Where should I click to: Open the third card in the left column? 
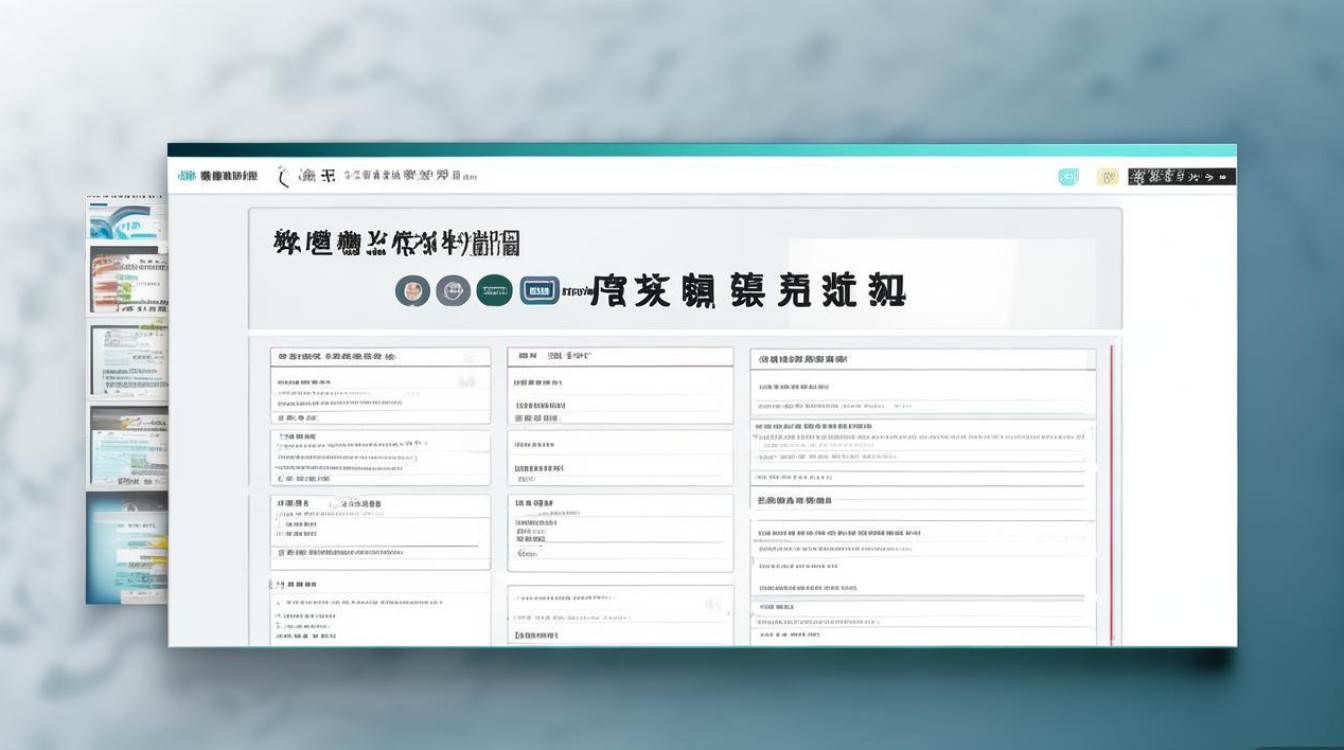[380, 532]
